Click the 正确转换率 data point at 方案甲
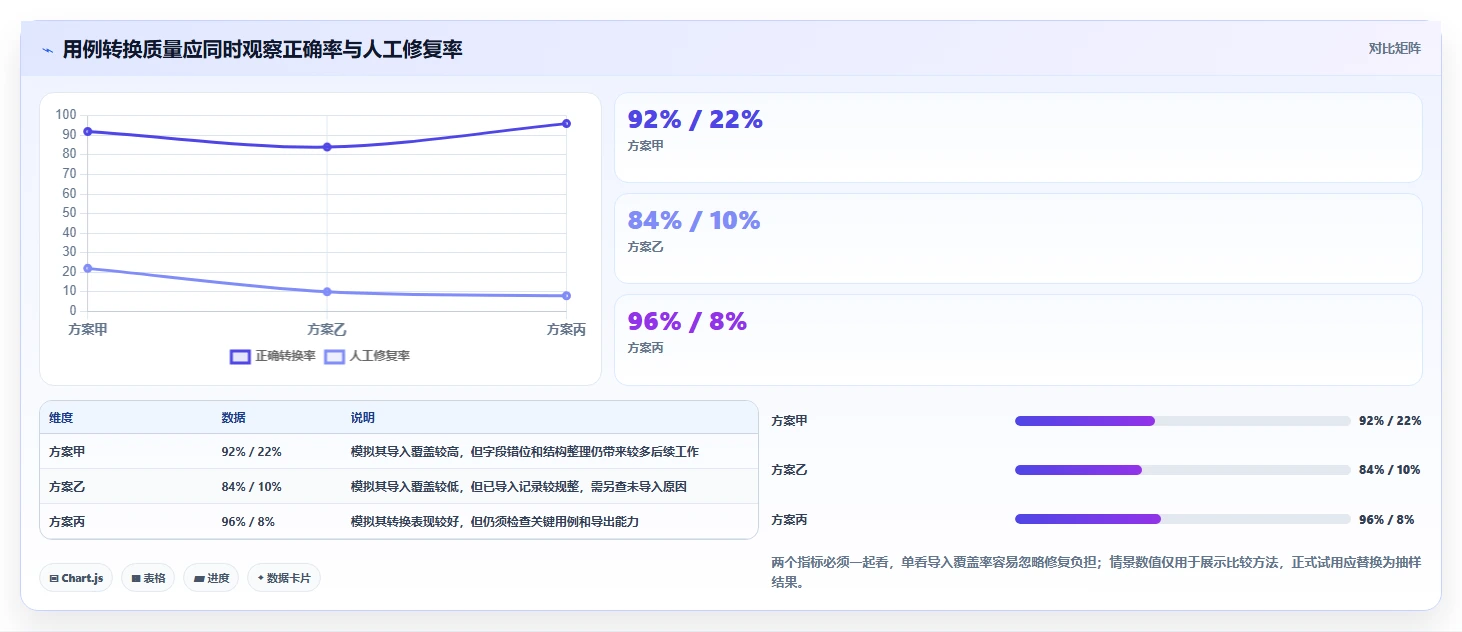 tap(88, 132)
